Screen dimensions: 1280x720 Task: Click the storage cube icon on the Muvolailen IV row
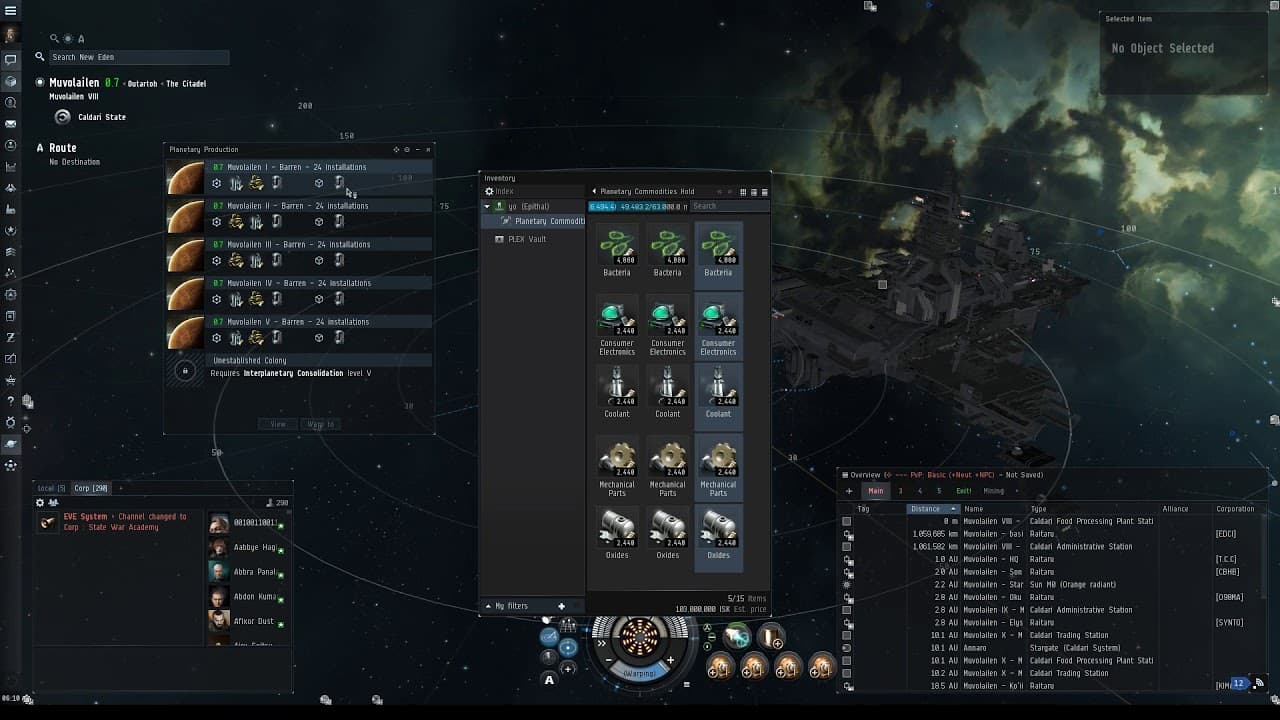click(x=319, y=299)
